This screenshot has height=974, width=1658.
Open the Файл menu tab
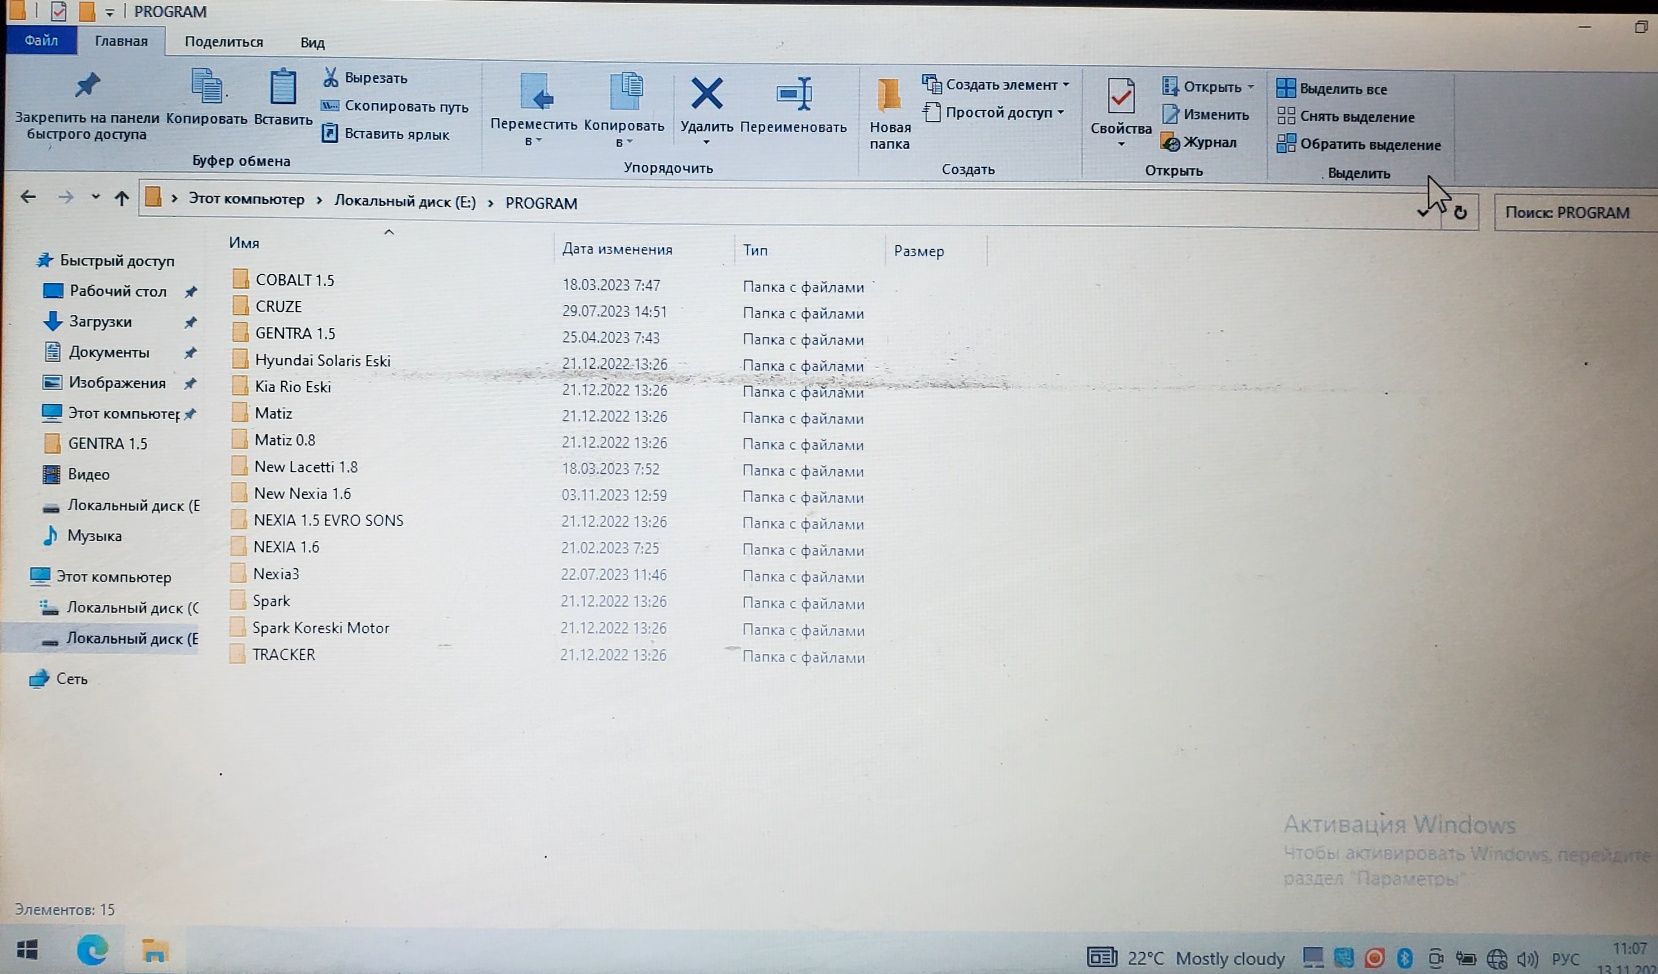tap(41, 40)
